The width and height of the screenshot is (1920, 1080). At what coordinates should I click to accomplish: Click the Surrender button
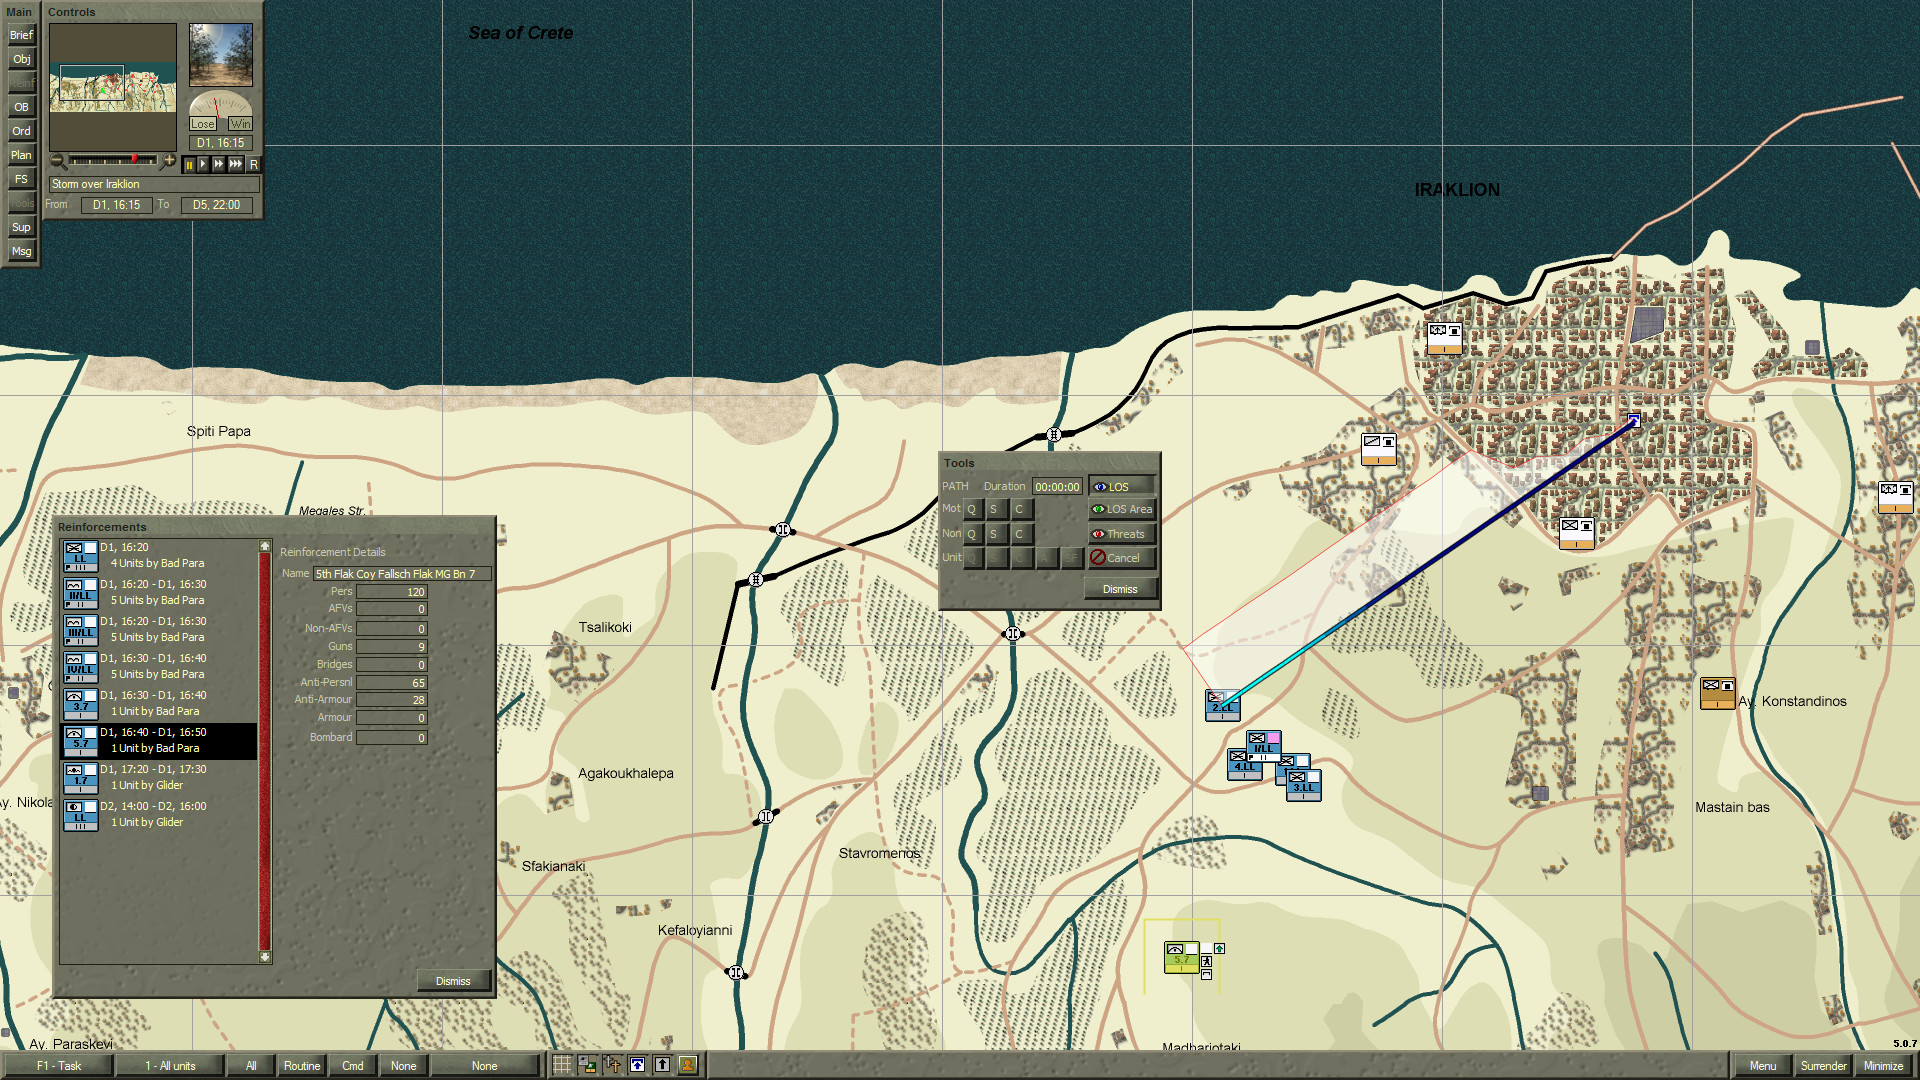(1822, 1066)
